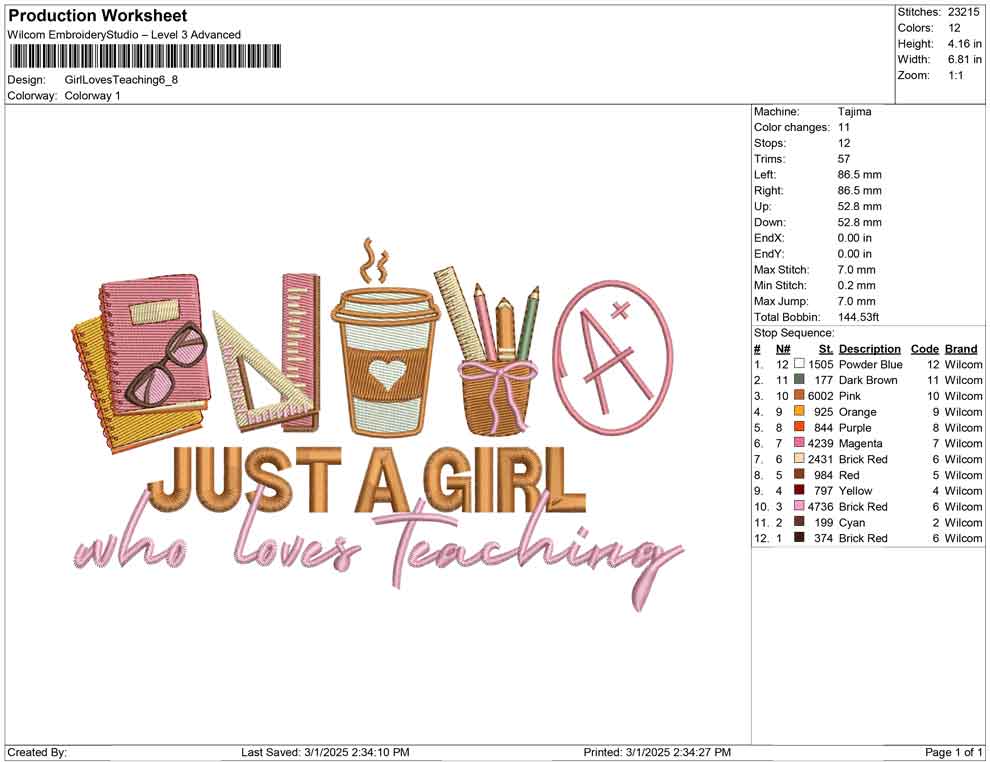Select the Description column header
The height and width of the screenshot is (762, 990).
point(870,348)
